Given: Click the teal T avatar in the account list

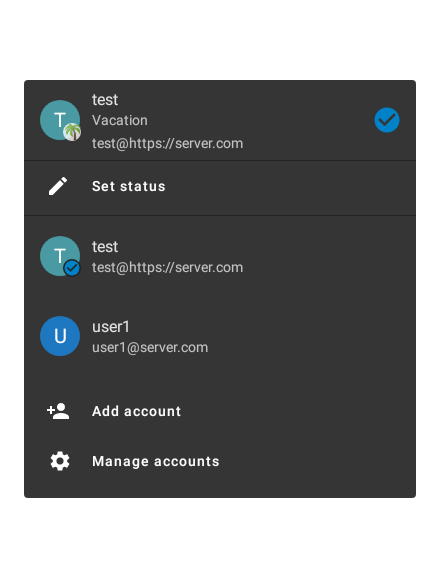Looking at the screenshot, I should click(60, 256).
